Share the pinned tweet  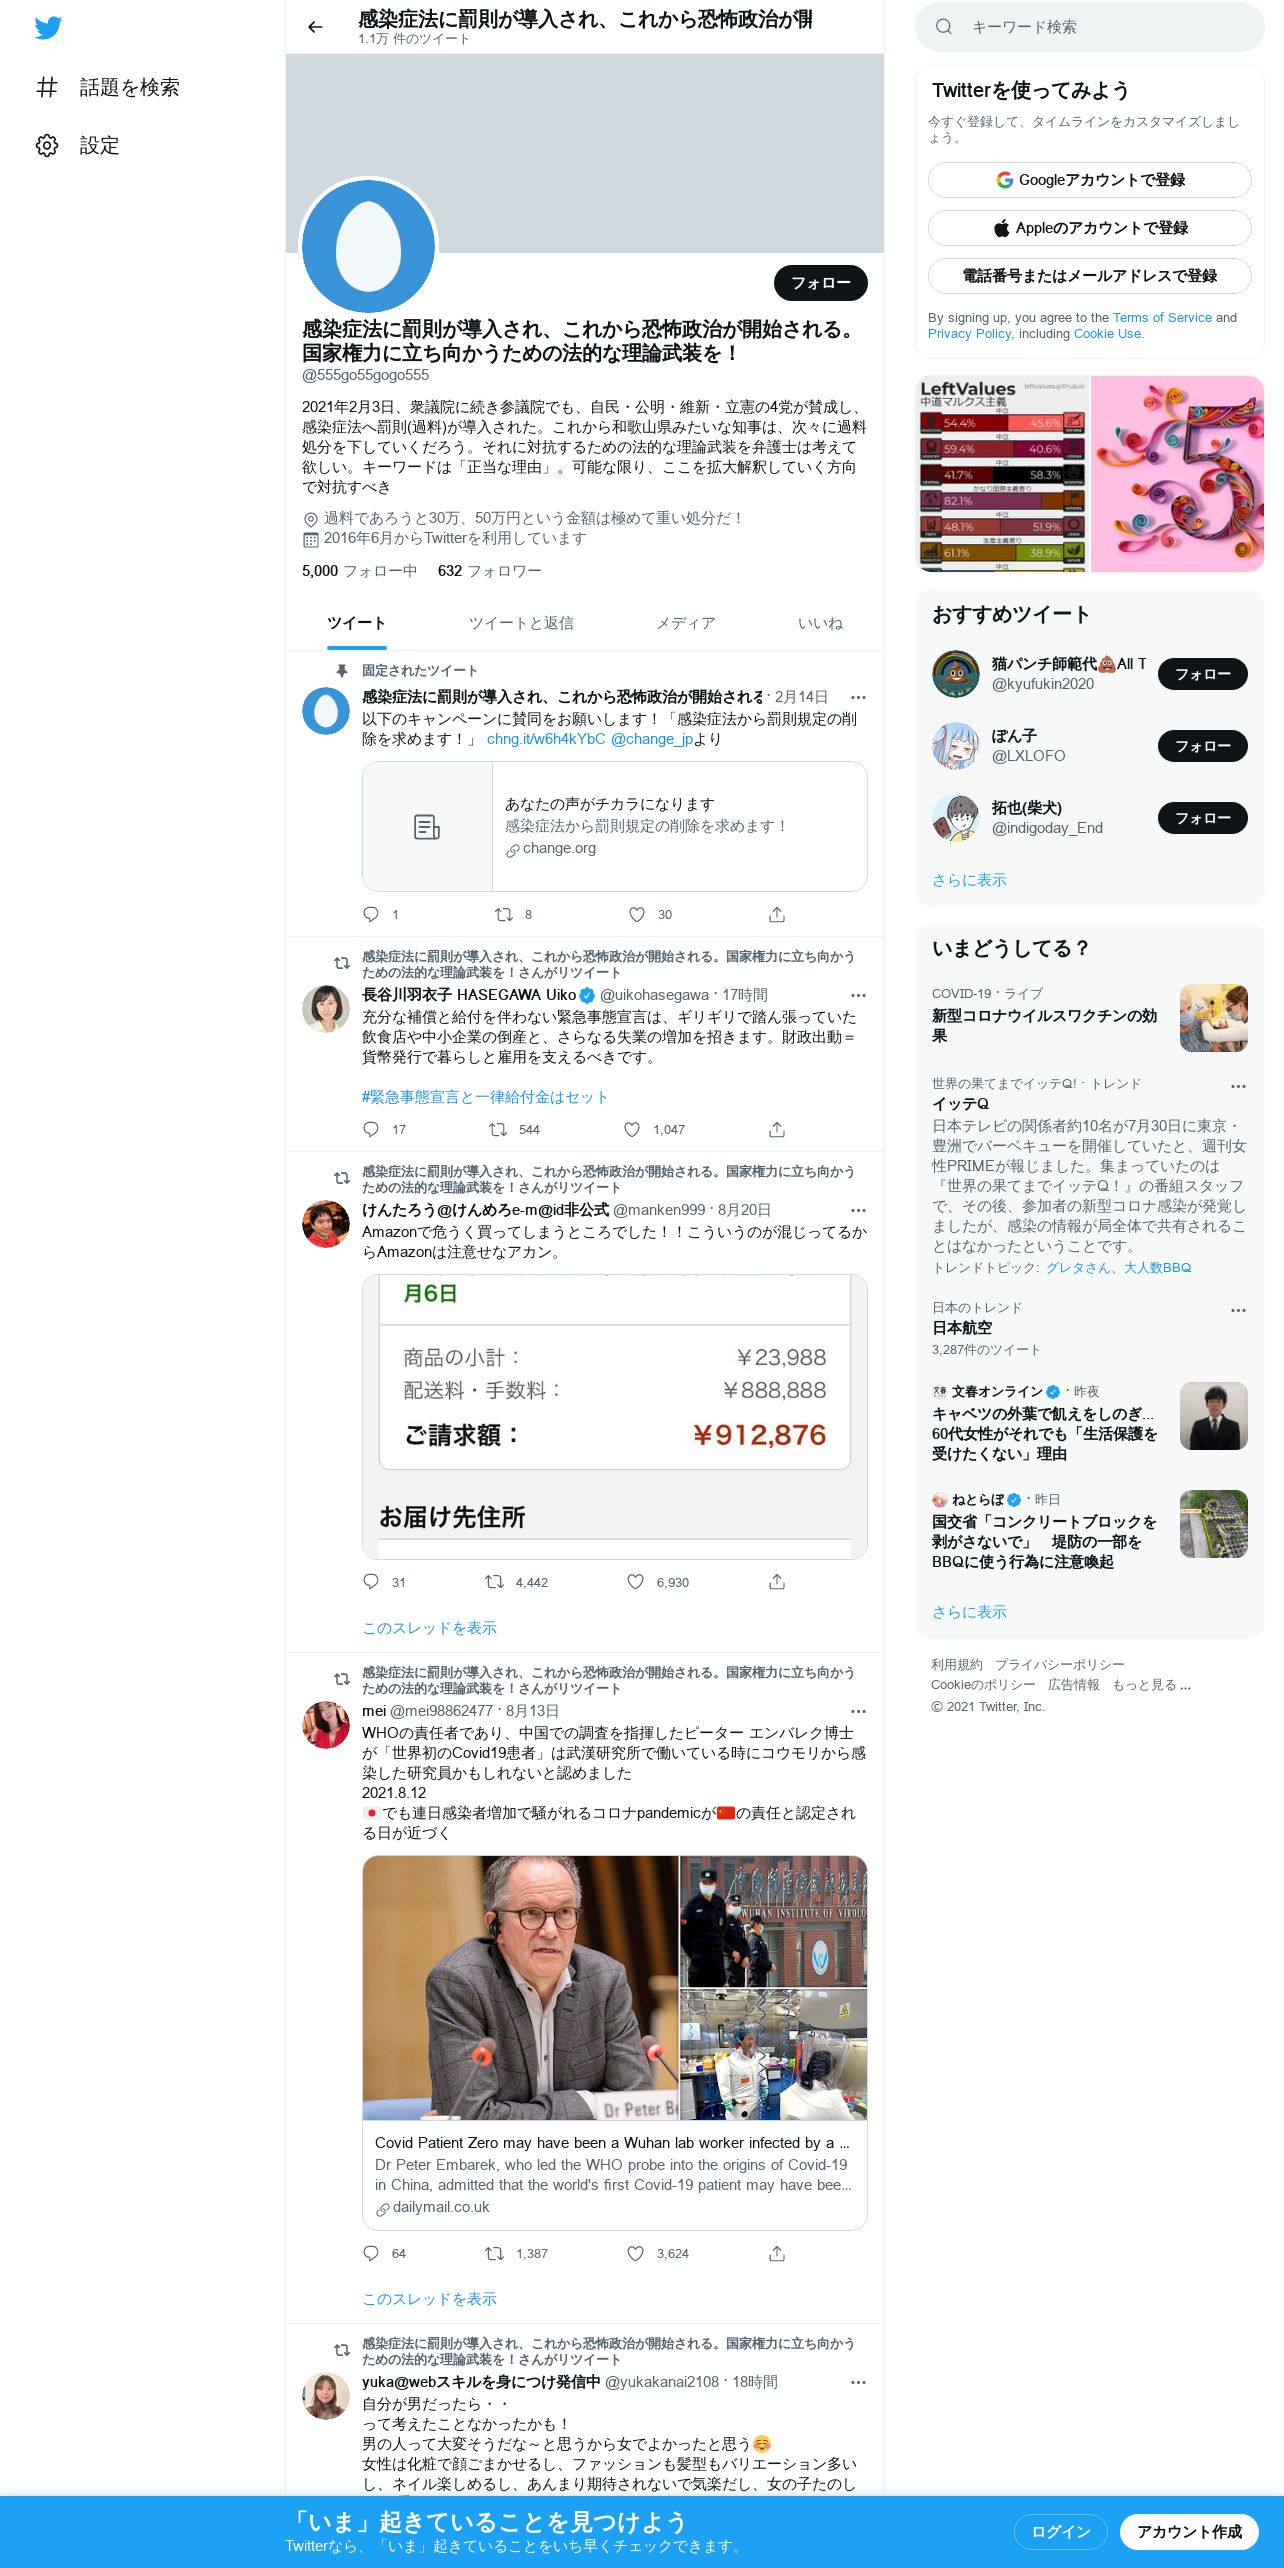(777, 914)
